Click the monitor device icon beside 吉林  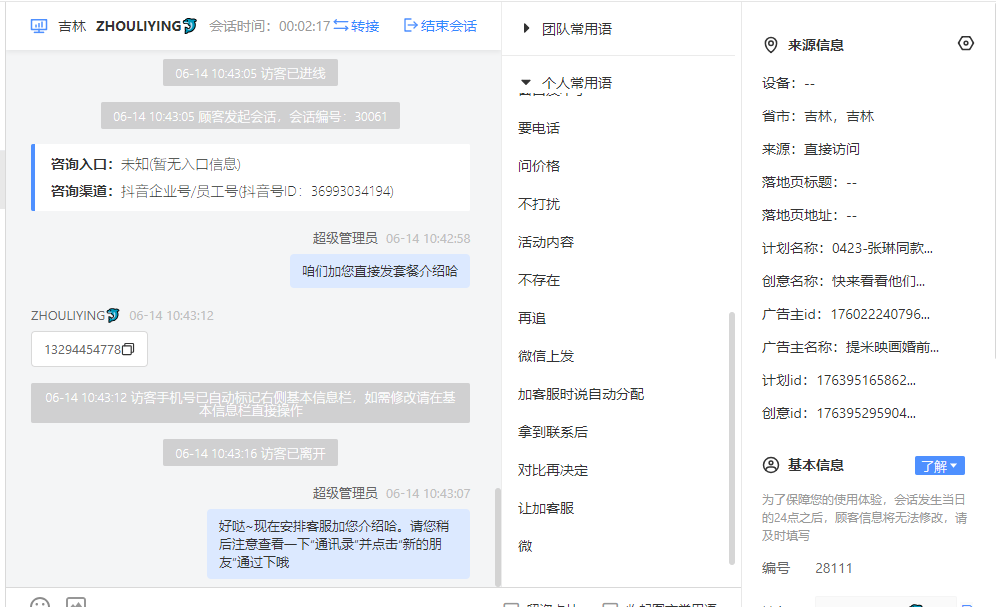(x=39, y=26)
